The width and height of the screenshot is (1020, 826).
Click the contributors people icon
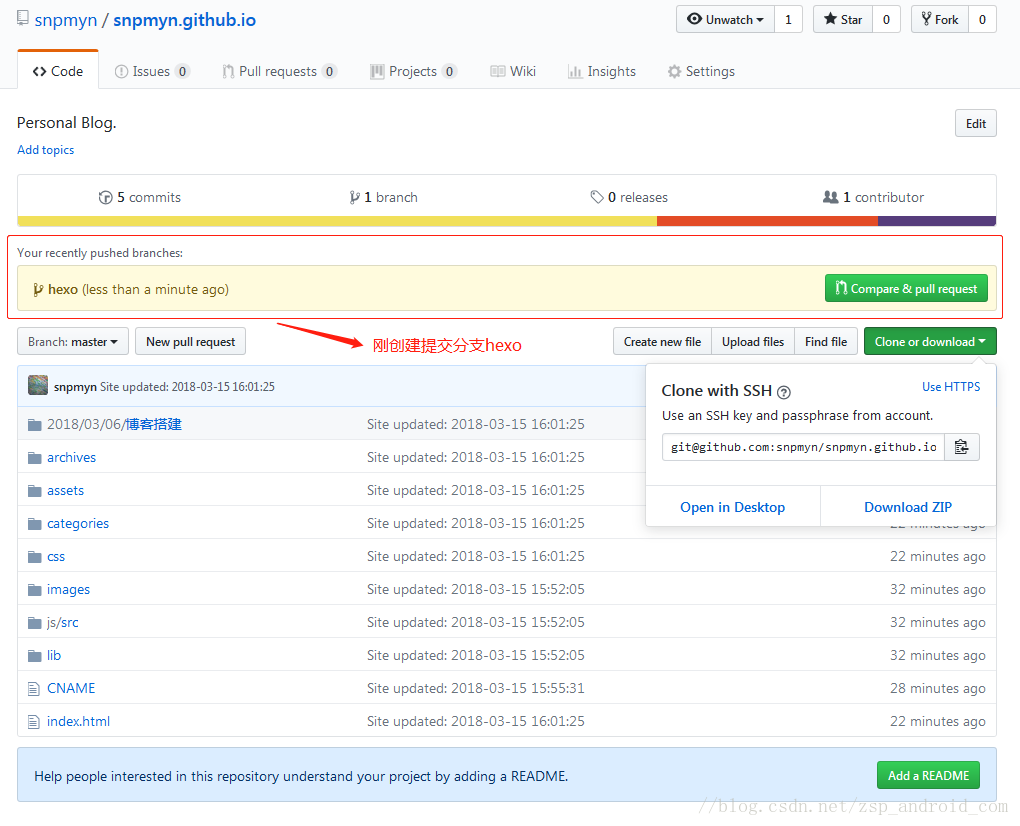coord(831,196)
